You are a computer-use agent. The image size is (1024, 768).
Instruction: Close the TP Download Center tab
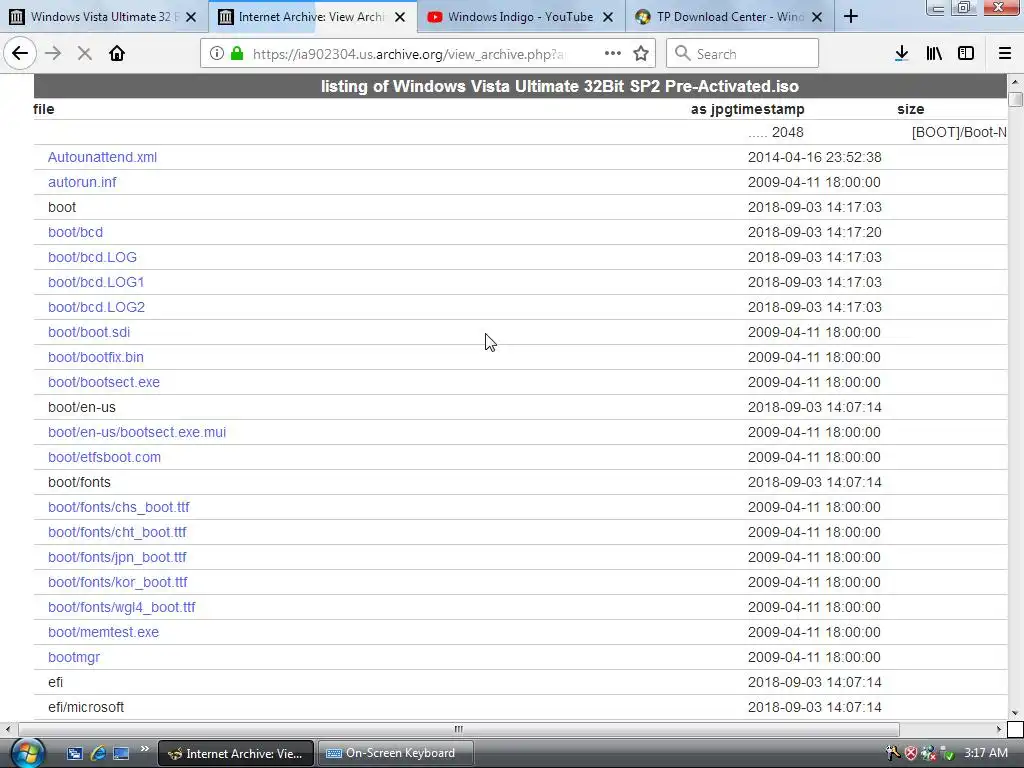(817, 17)
